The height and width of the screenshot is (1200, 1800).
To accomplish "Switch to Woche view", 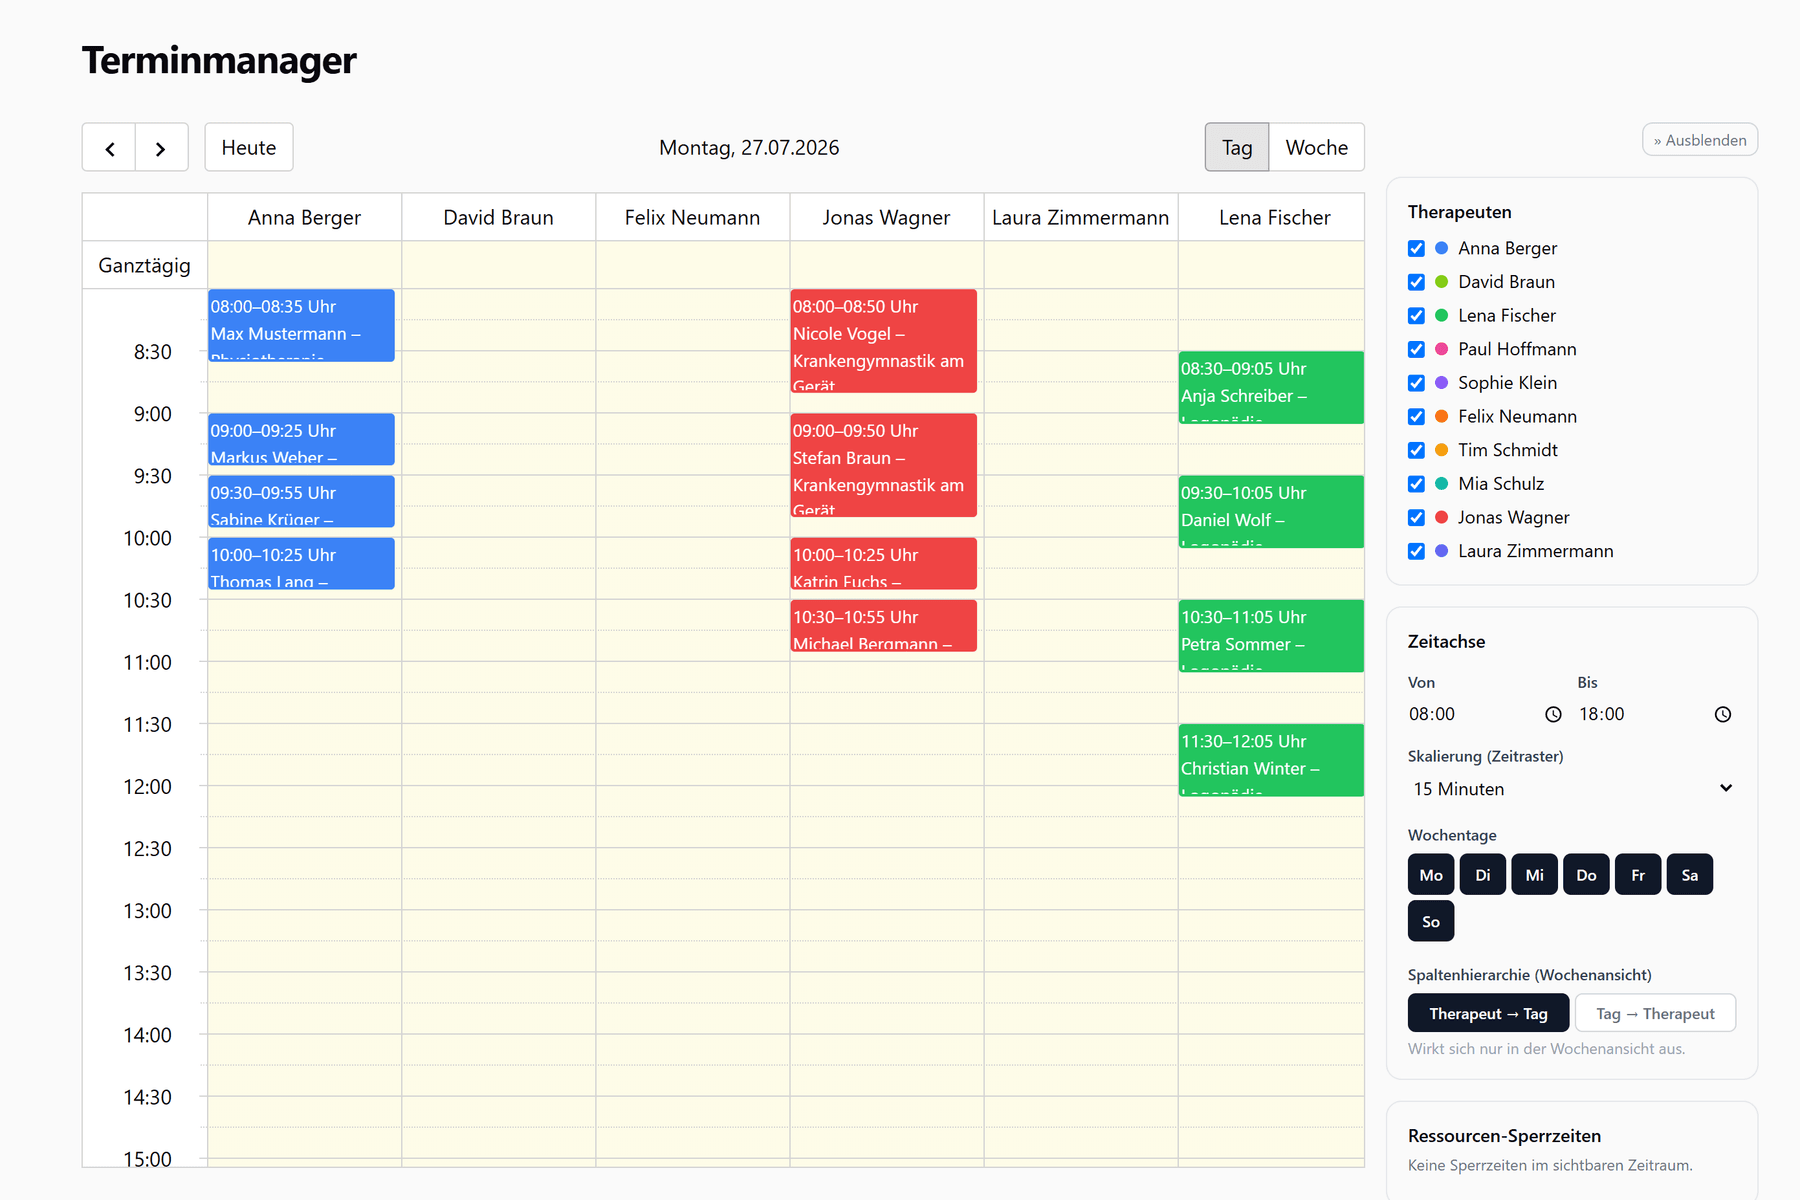I will [x=1316, y=148].
